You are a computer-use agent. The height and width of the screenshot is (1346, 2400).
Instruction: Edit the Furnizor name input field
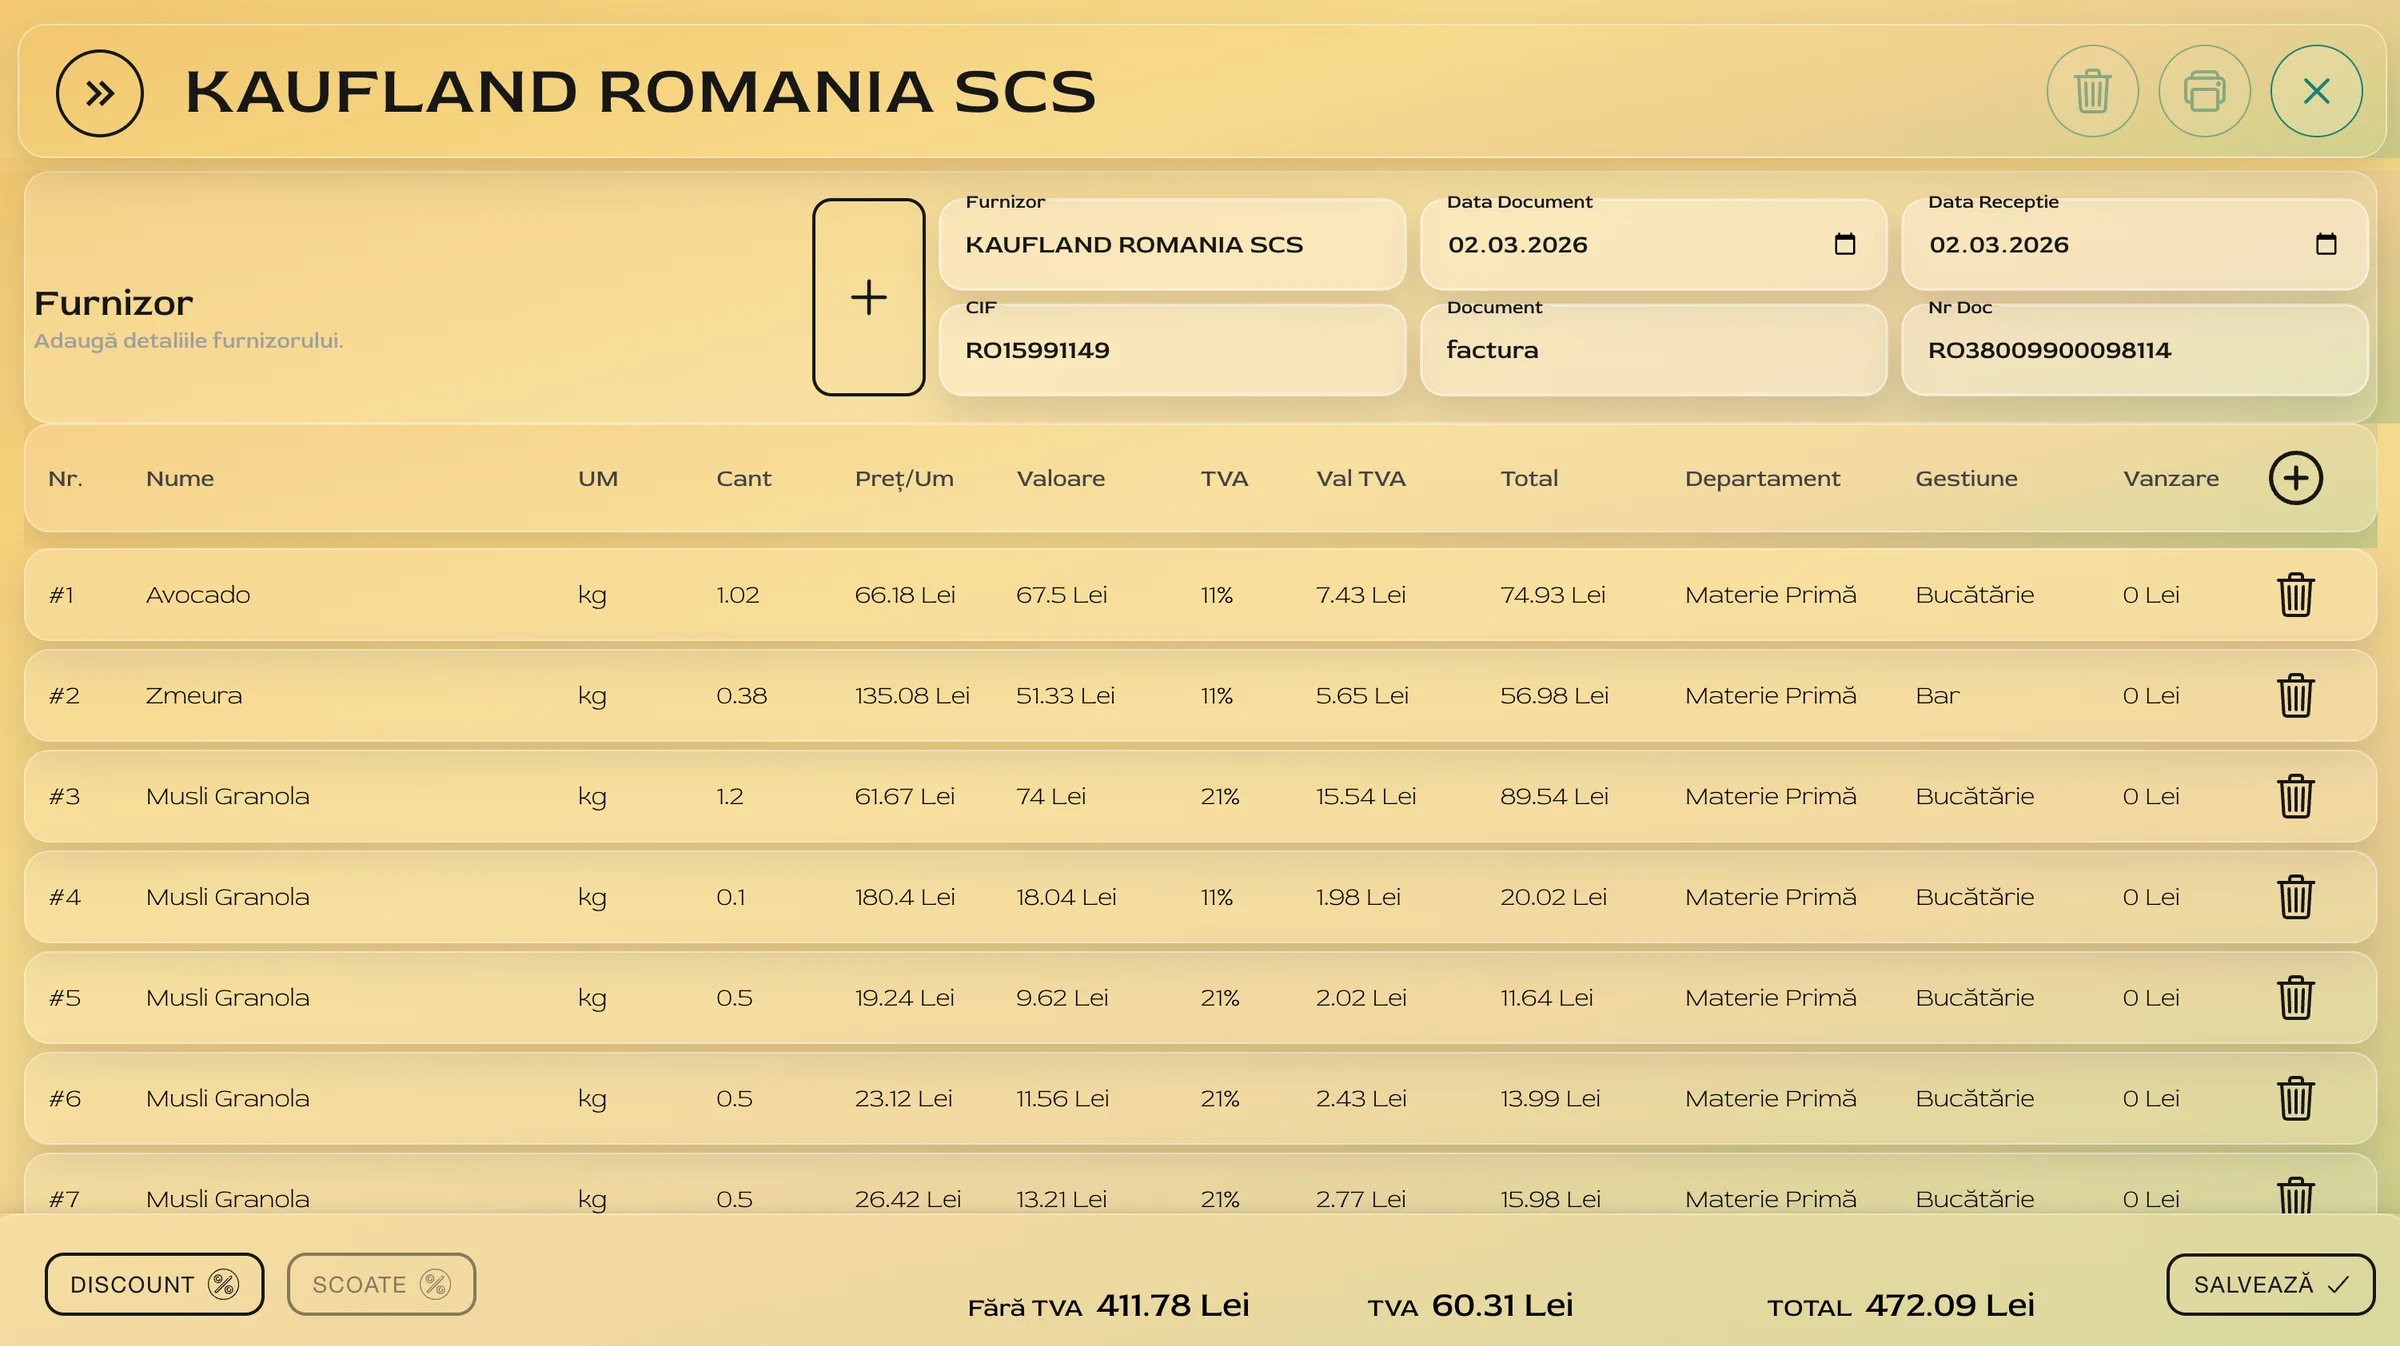pyautogui.click(x=1172, y=245)
